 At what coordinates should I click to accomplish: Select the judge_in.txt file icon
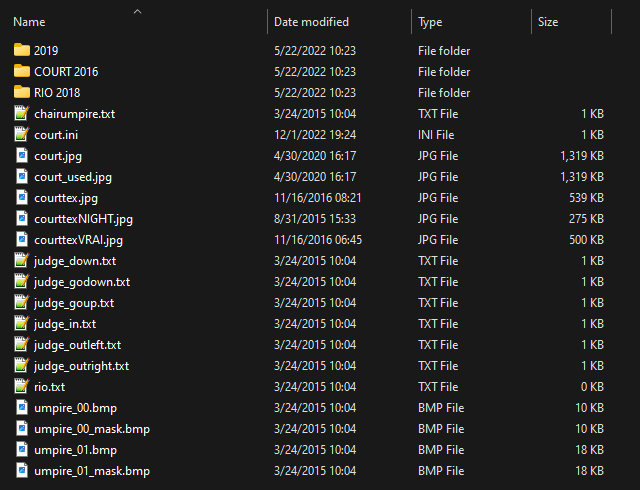[22, 323]
